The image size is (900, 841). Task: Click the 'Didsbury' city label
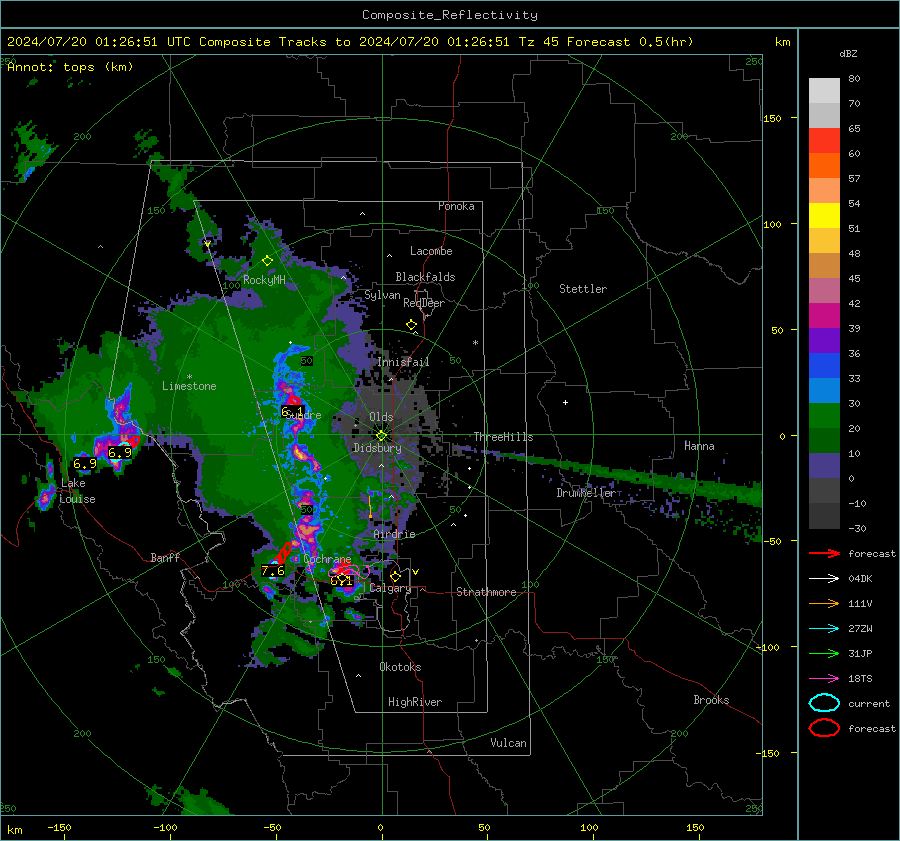tap(377, 448)
